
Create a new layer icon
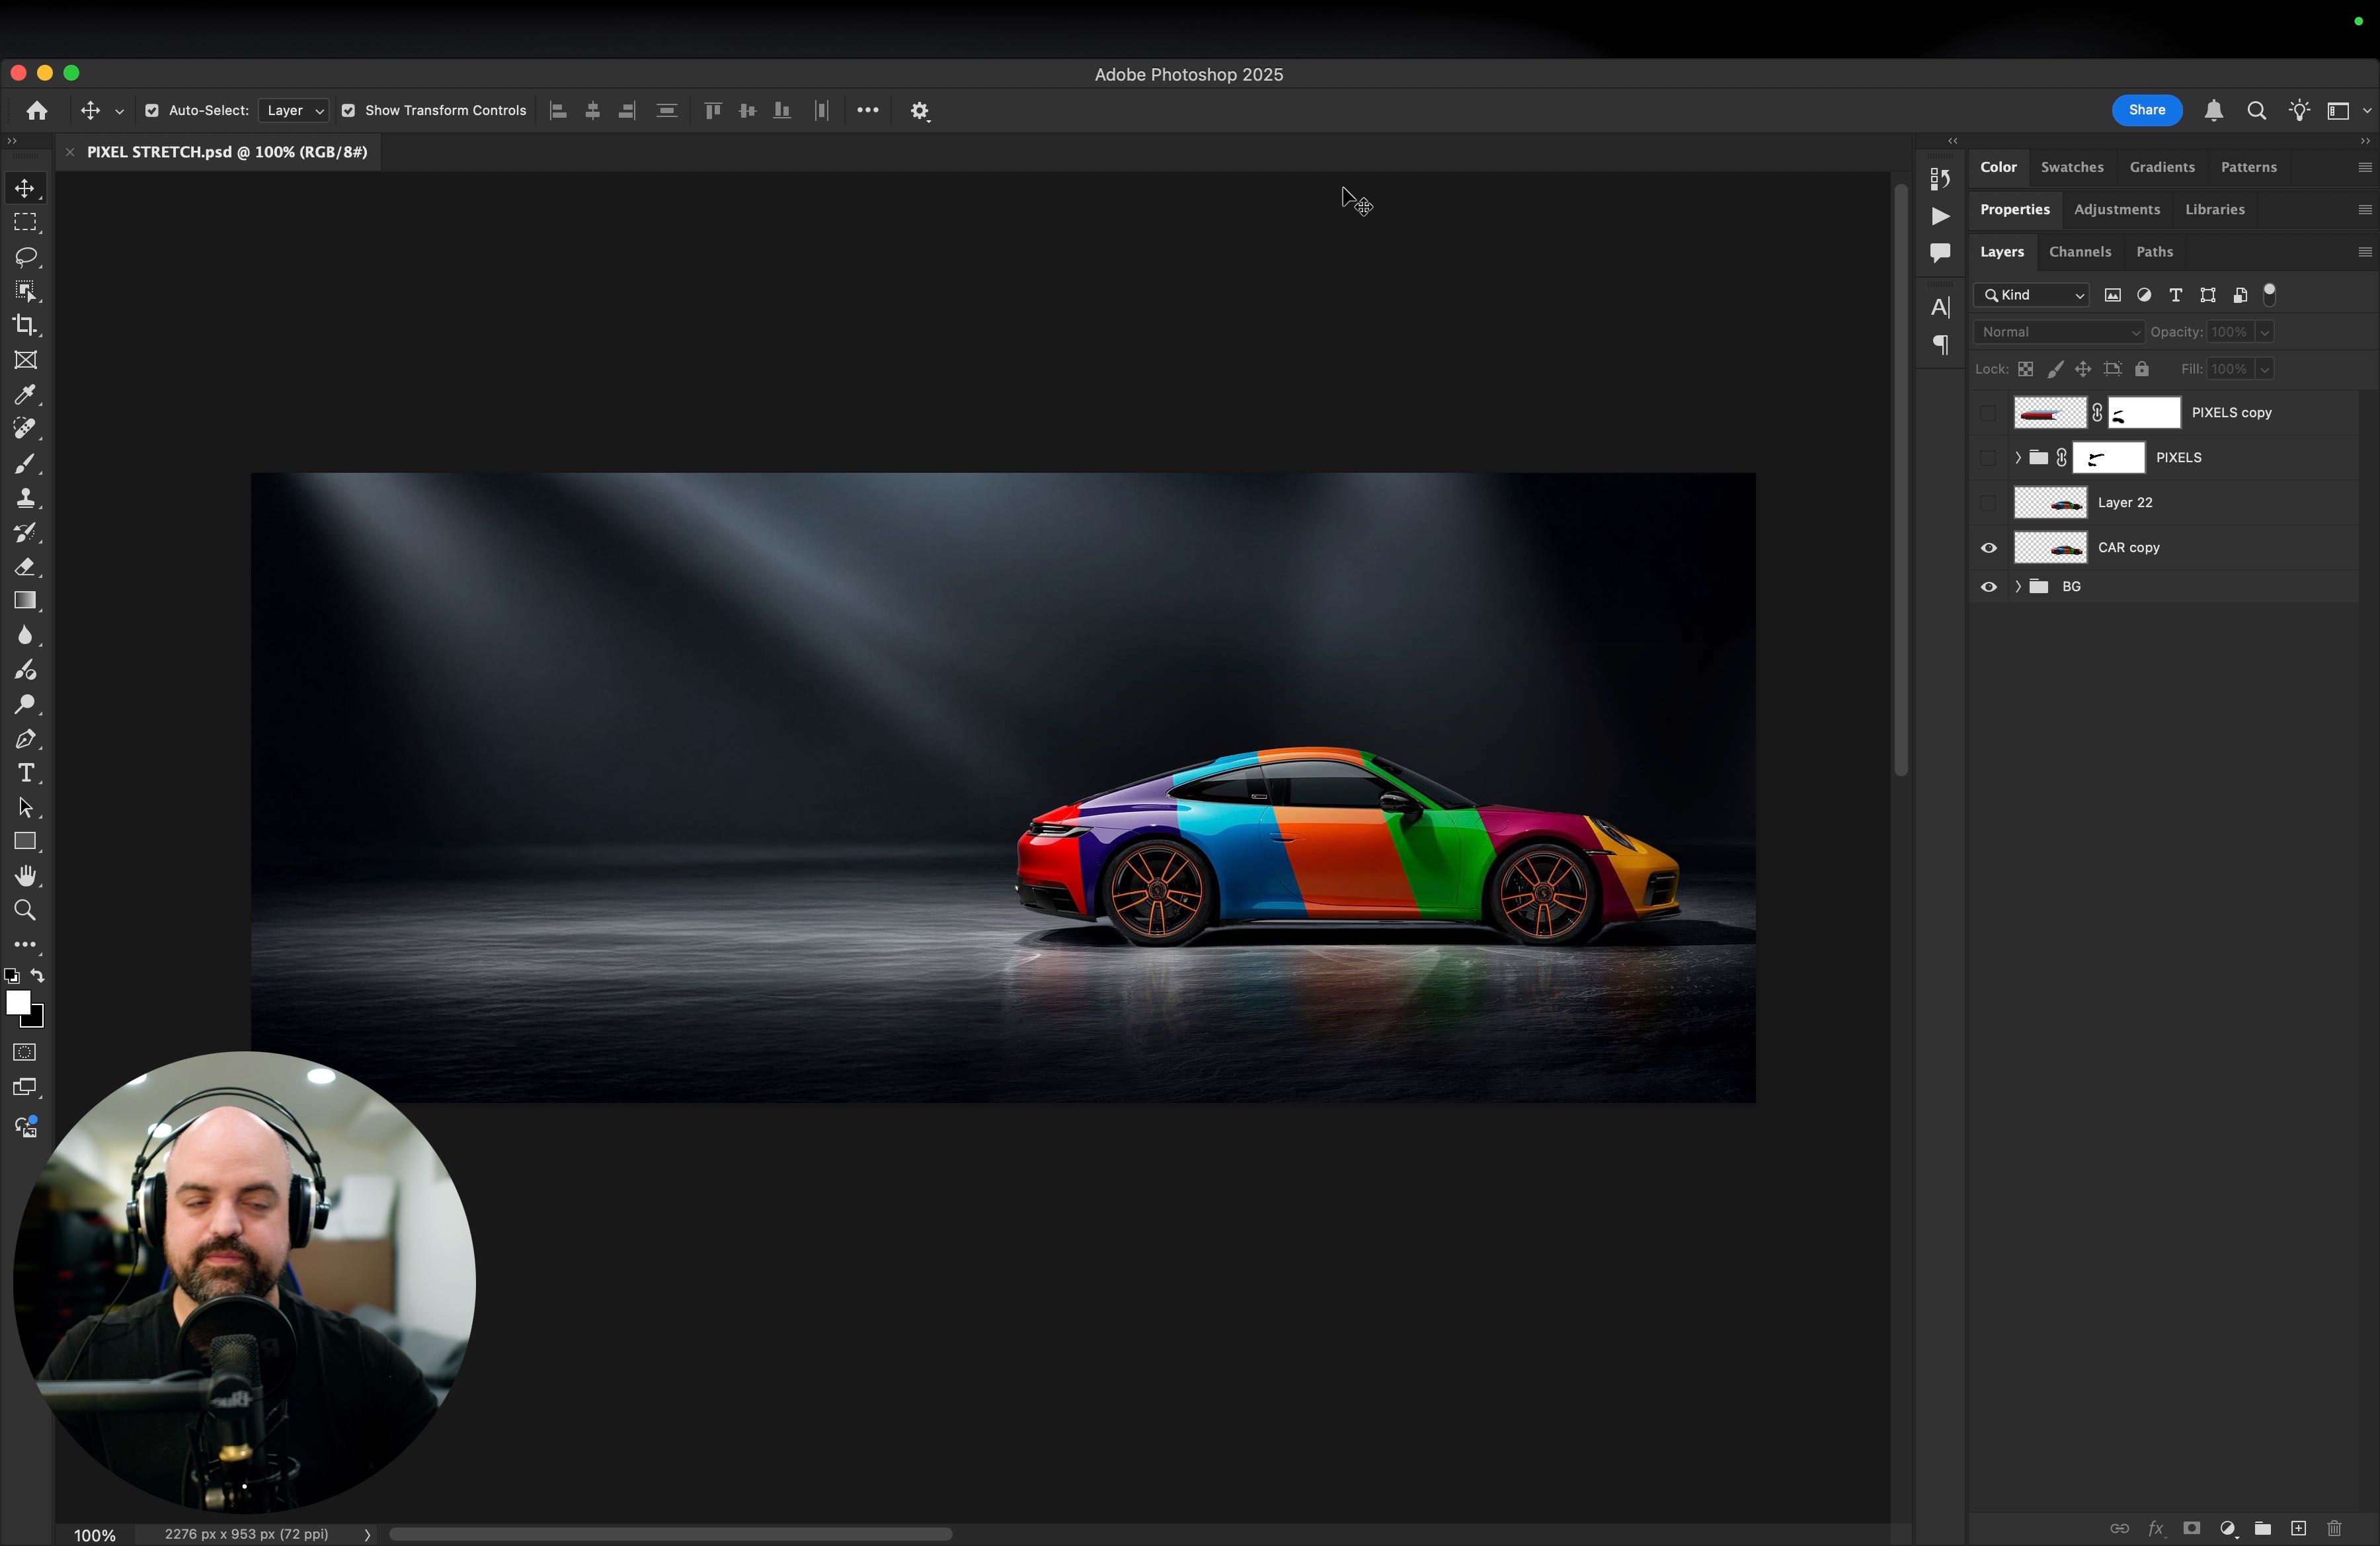2298,1528
